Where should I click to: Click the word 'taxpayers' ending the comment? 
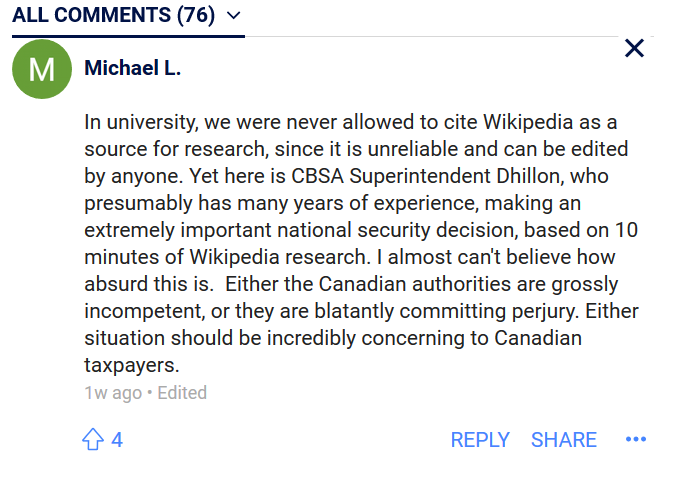127,366
